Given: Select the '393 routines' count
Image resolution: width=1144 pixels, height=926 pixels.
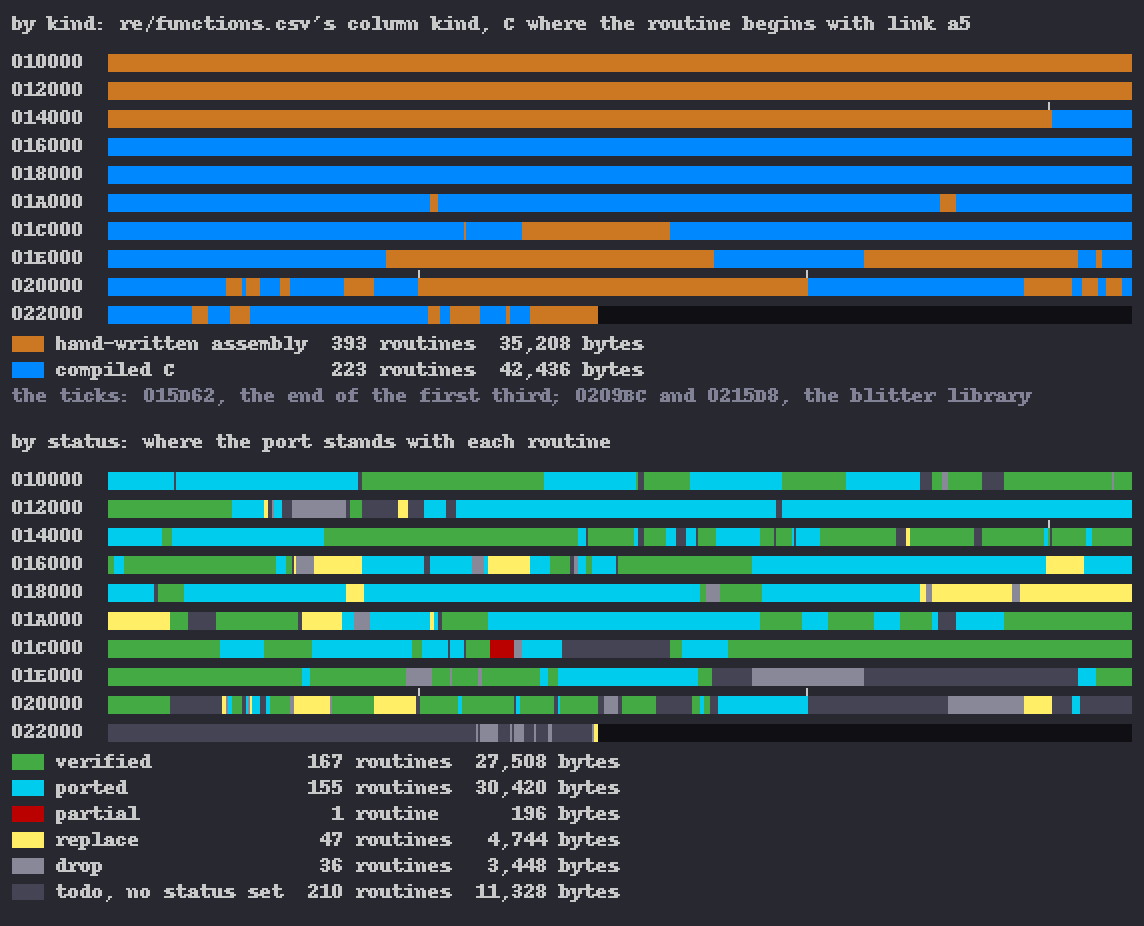Looking at the screenshot, I should point(403,344).
